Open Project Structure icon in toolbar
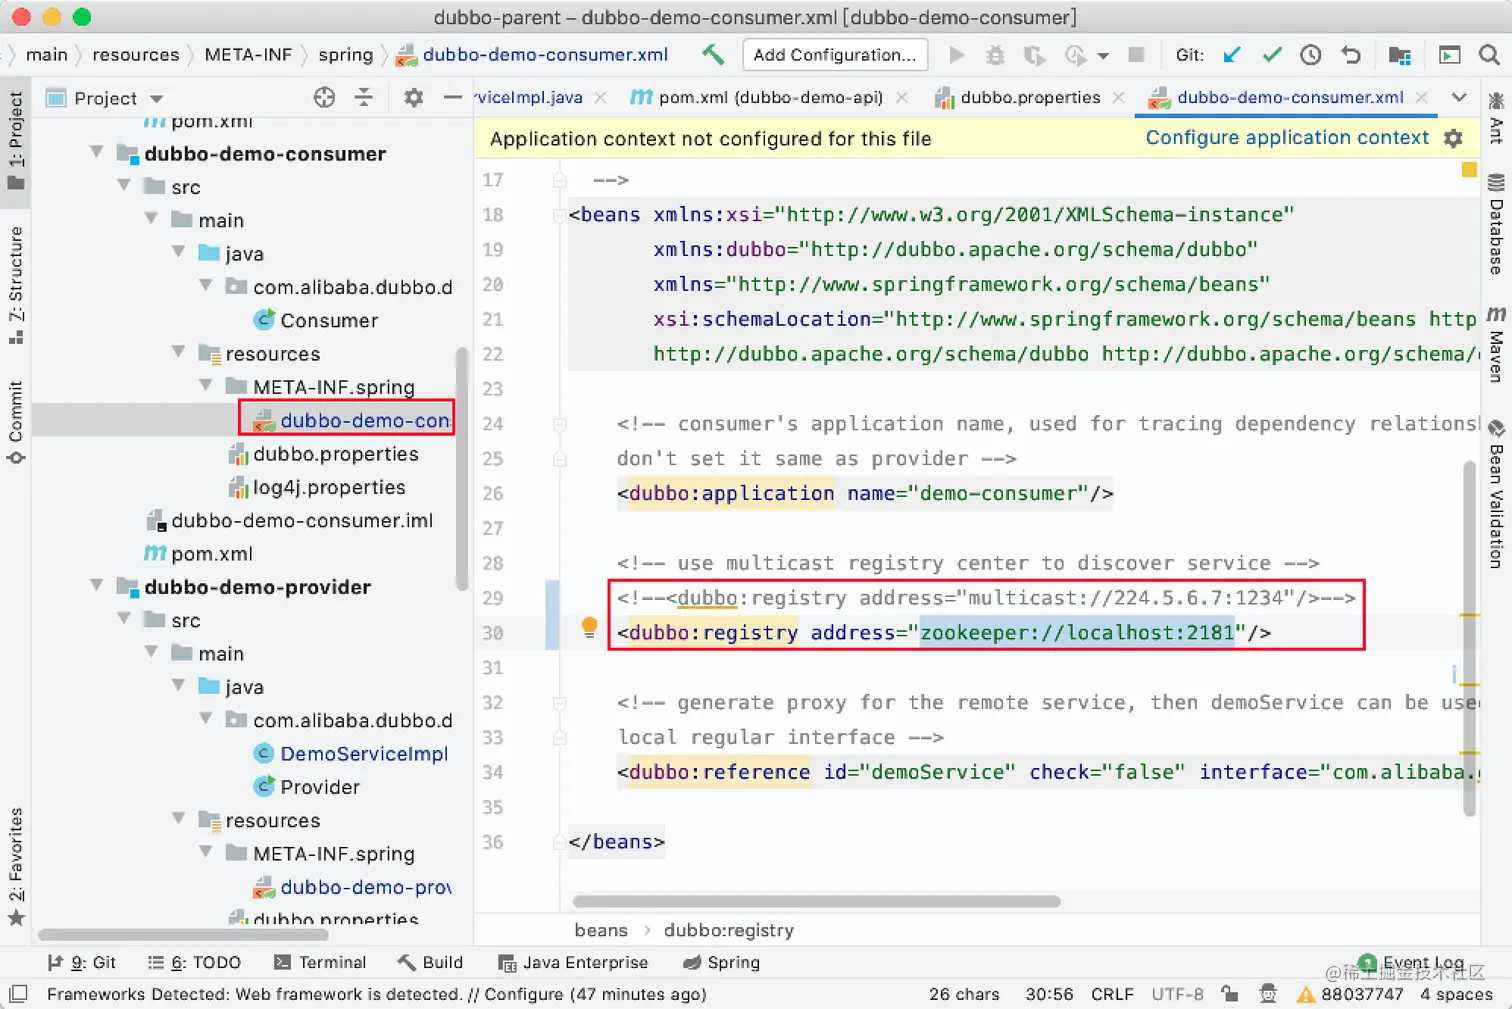This screenshot has height=1009, width=1512. point(1400,55)
